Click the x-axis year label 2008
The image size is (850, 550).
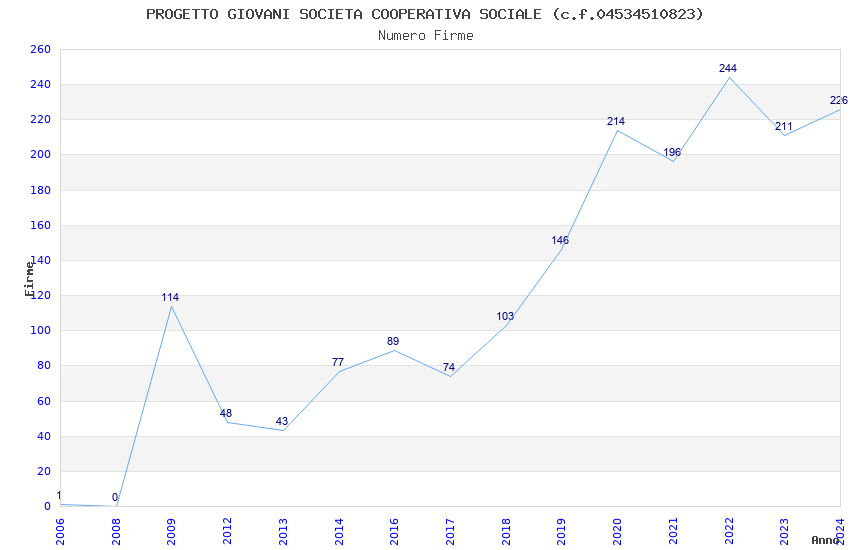pos(116,531)
